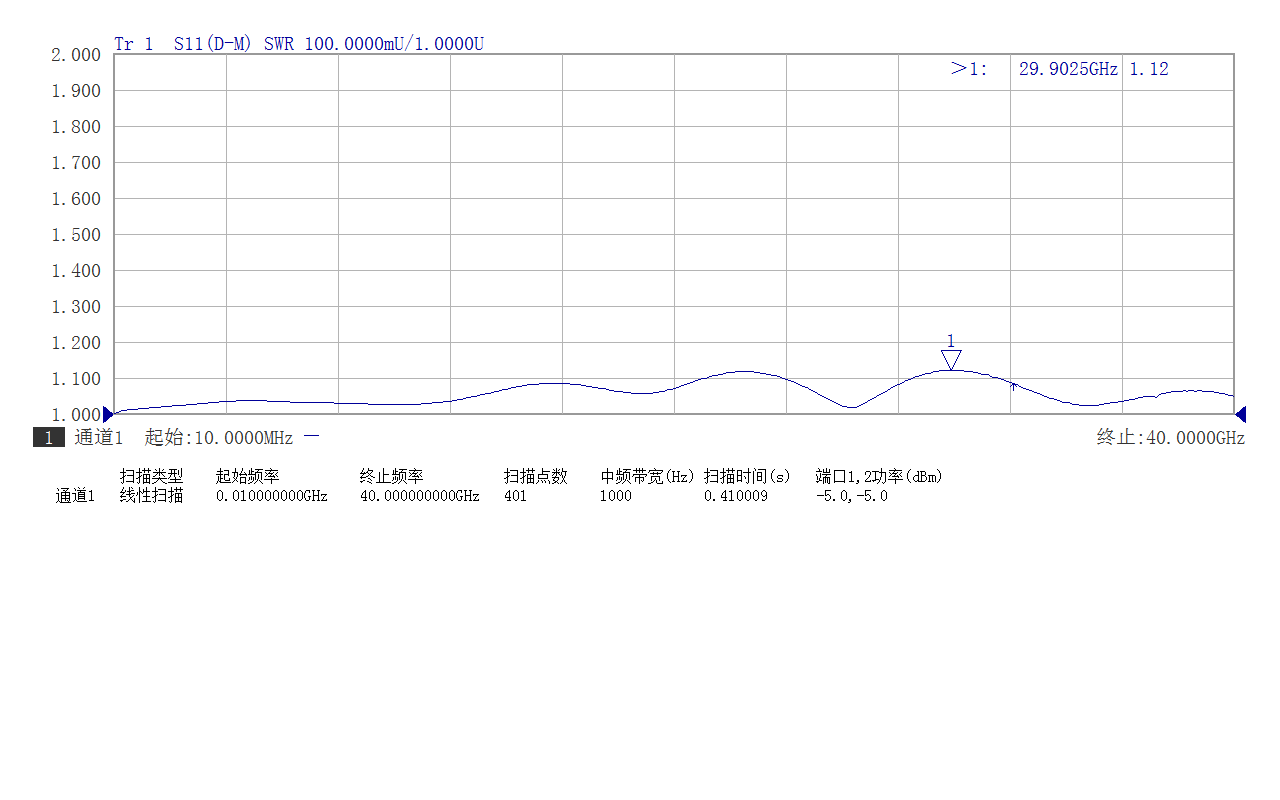The height and width of the screenshot is (800, 1280).
Task: Click marker readout frequency 29.9025GHz
Action: 1068,69
